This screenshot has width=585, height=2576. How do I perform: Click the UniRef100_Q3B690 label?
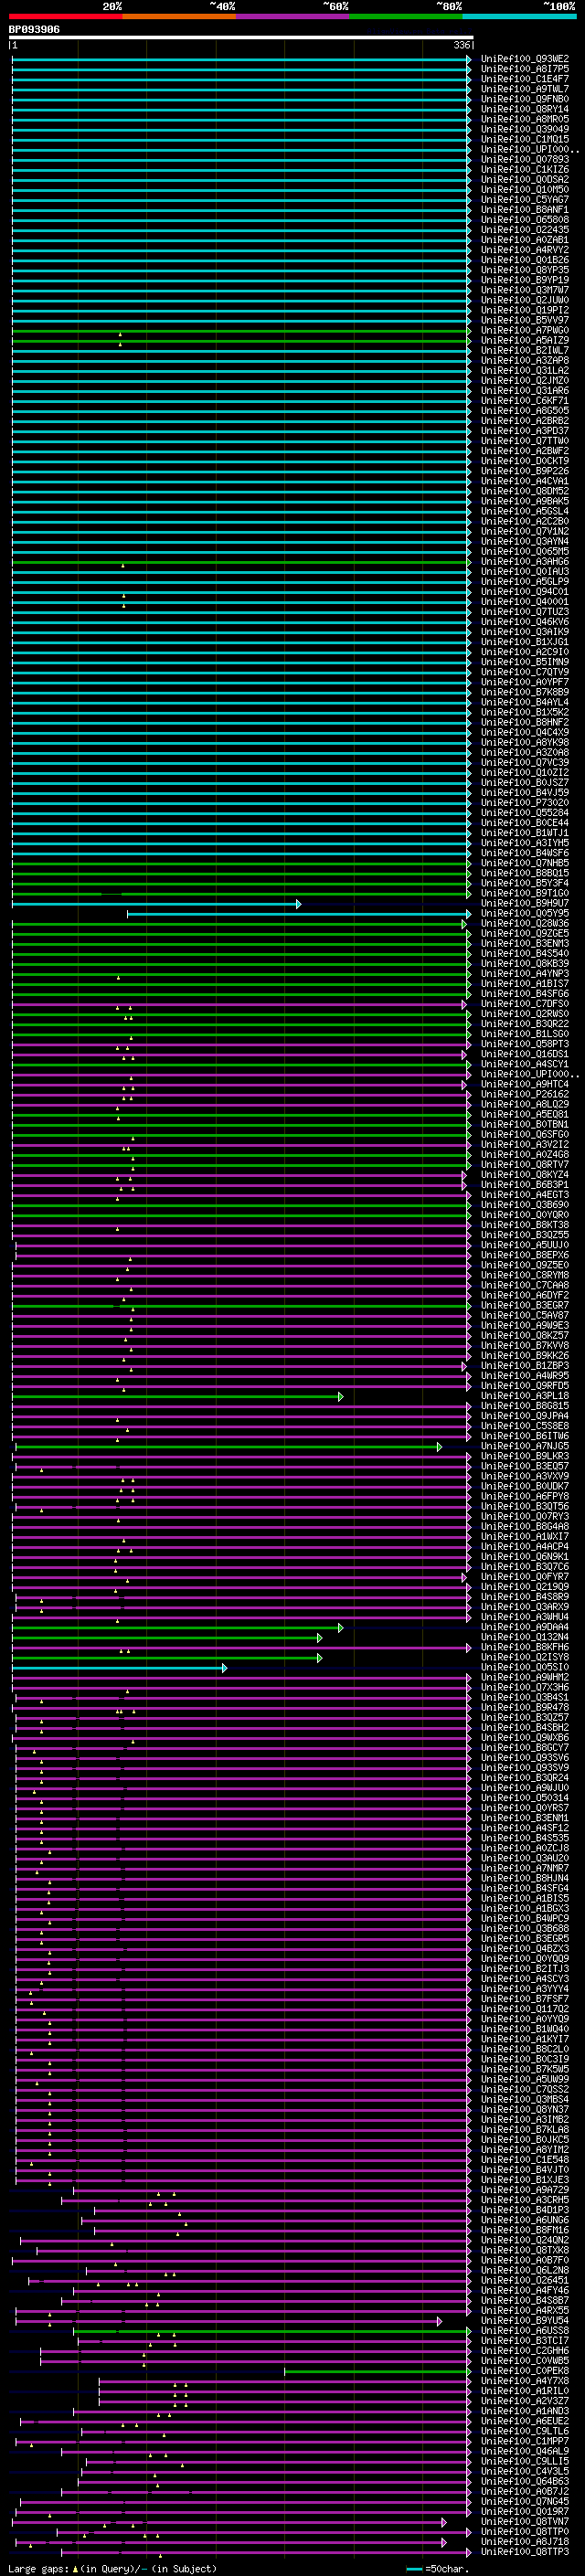click(525, 1205)
